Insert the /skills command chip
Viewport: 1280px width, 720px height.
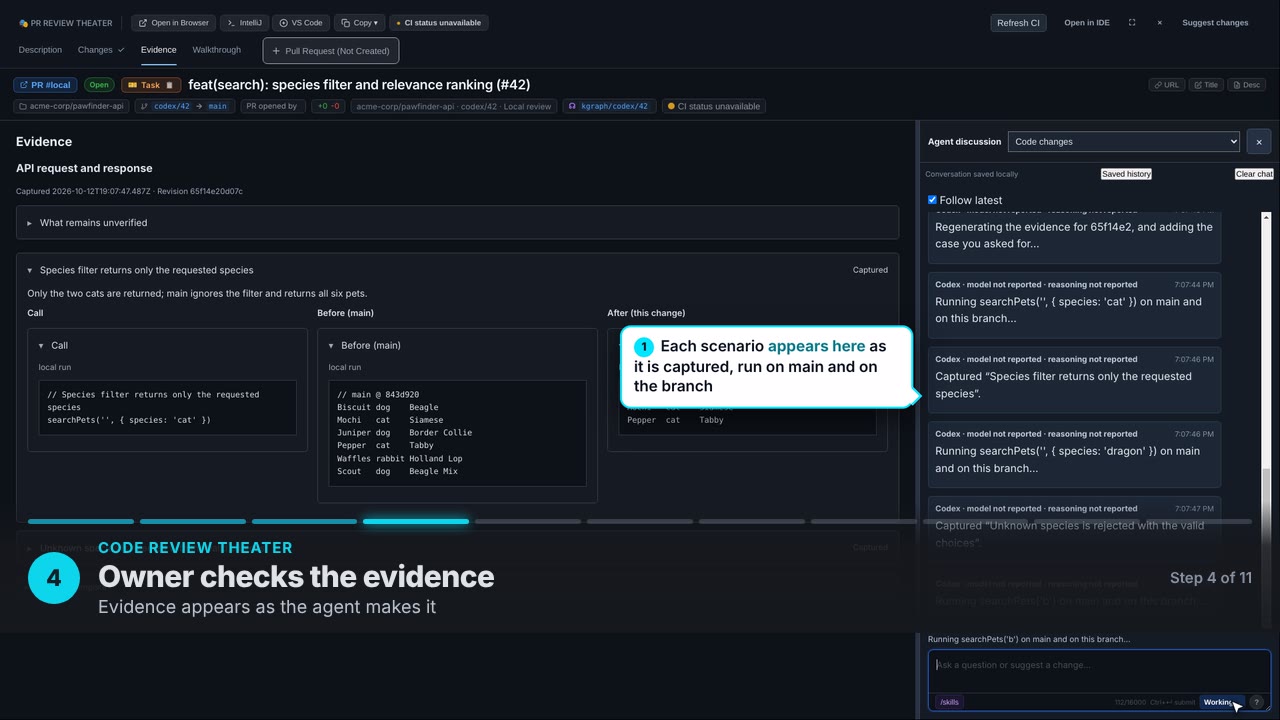click(949, 702)
